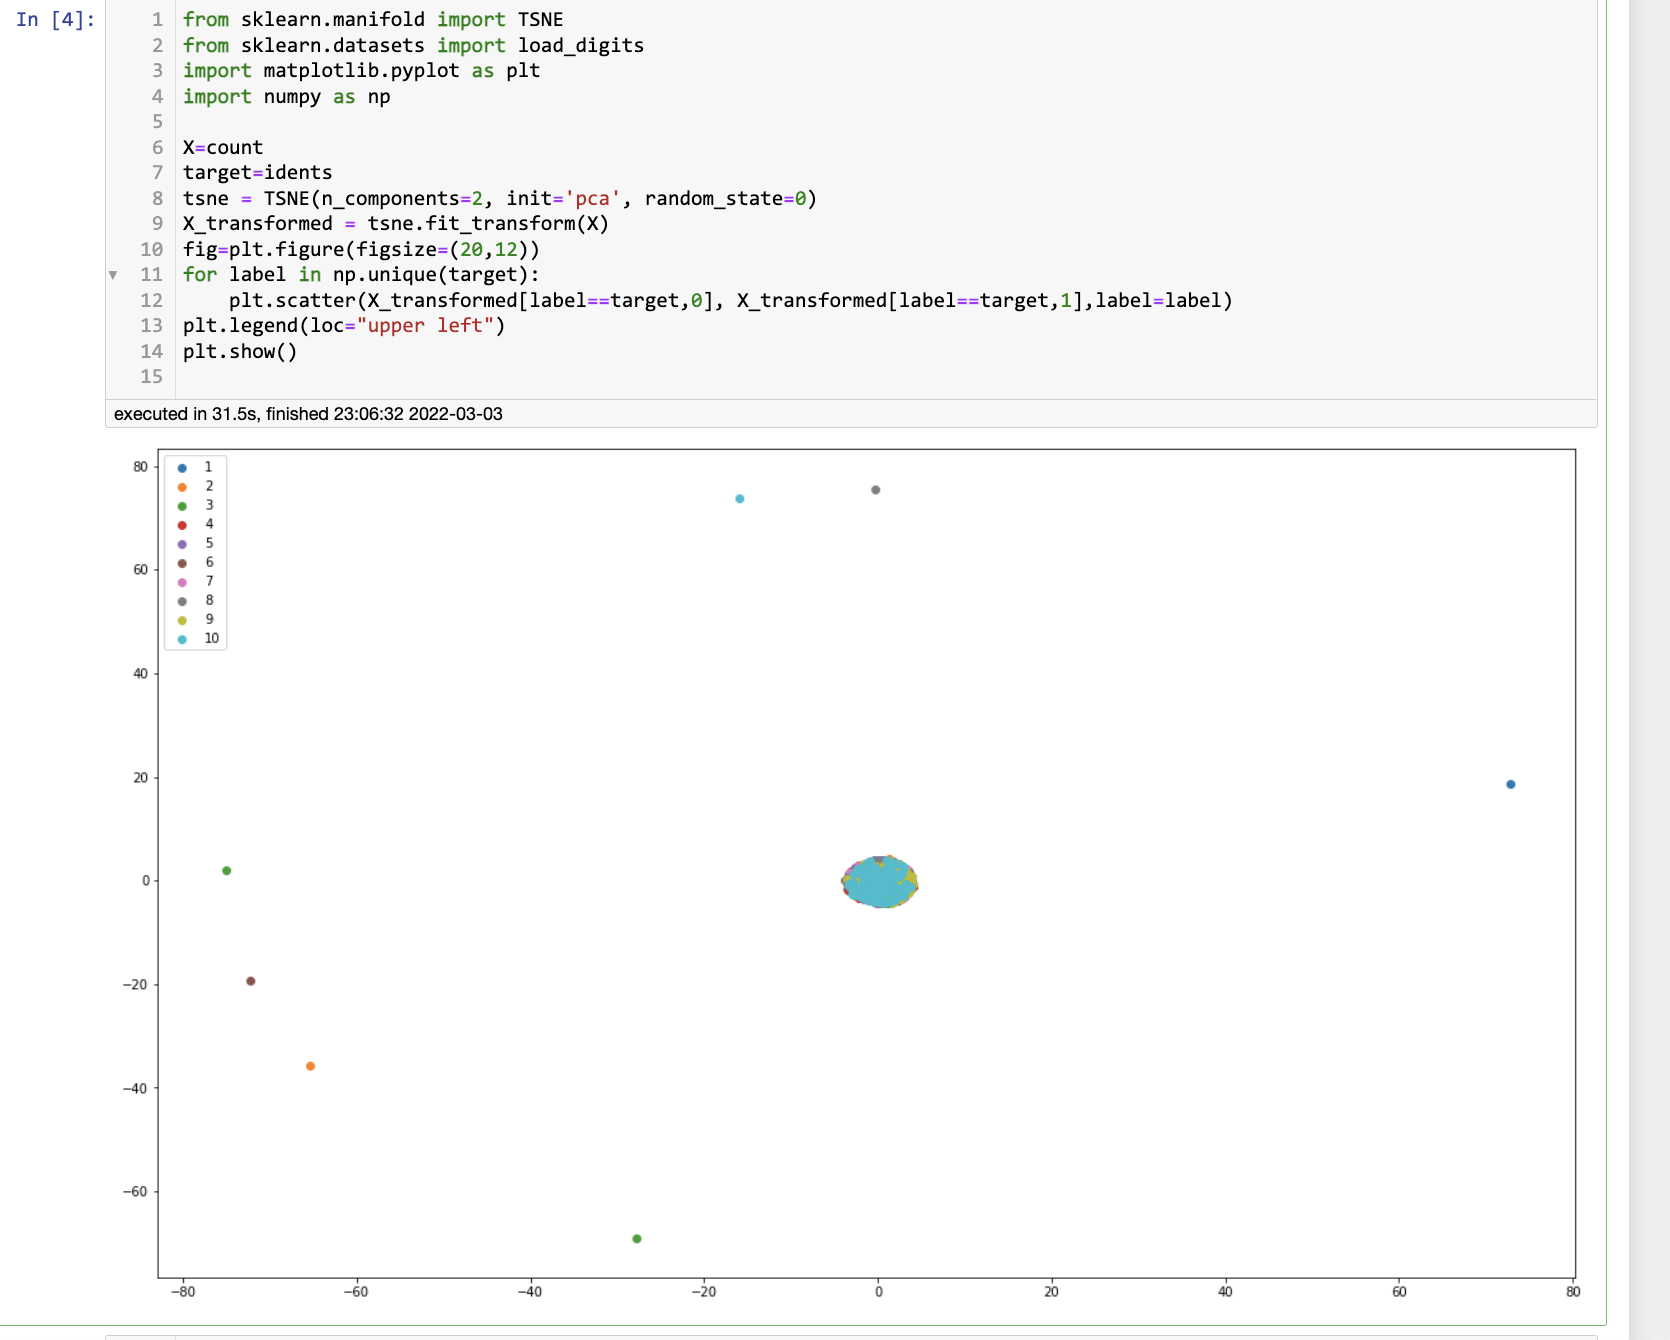This screenshot has width=1670, height=1340.
Task: Select legend entry 10 cyan marker
Action: pos(182,638)
